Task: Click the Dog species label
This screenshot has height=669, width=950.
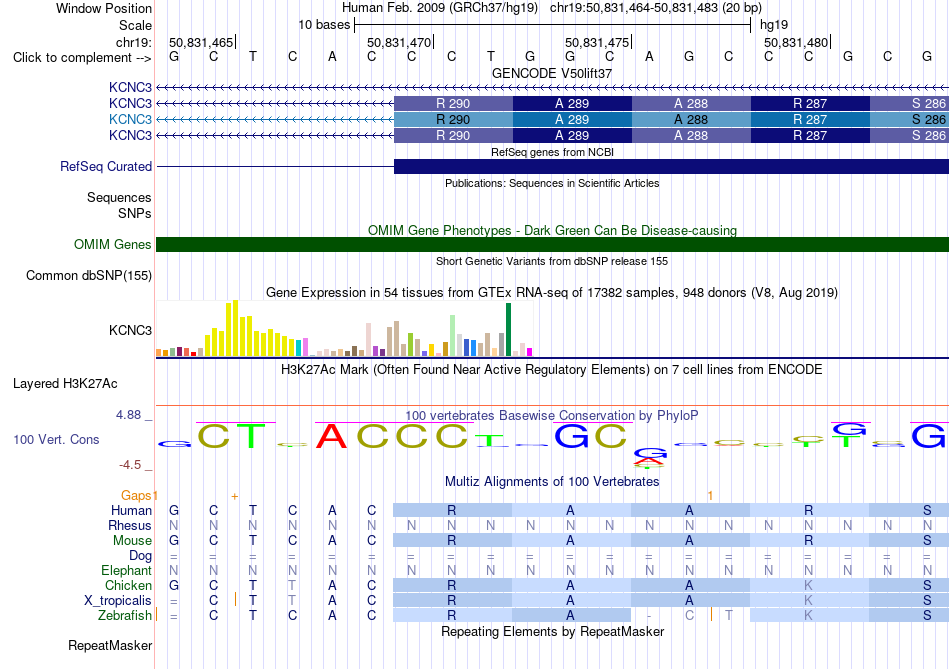Action: pyautogui.click(x=141, y=555)
